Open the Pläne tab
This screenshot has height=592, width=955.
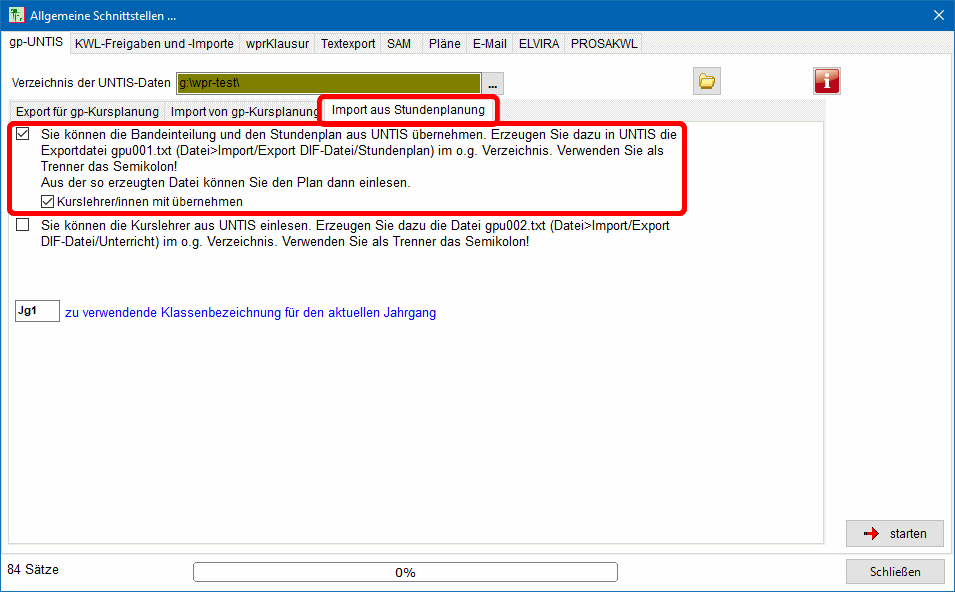coord(444,44)
